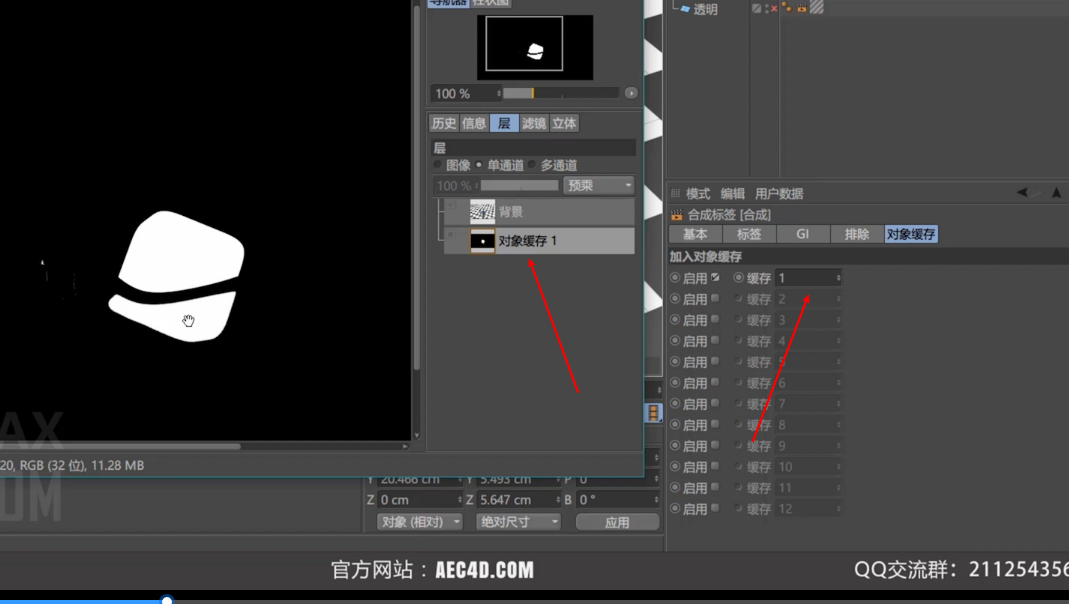Enable the 启用 checkbox for buffer 12

[x=715, y=508]
